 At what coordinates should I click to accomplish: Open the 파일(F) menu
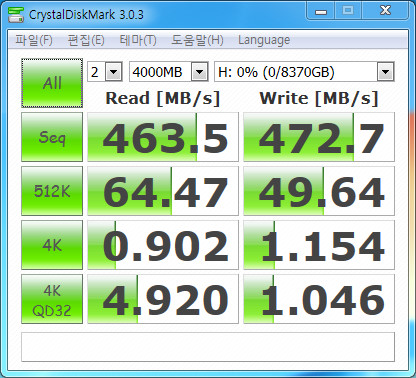pos(34,40)
